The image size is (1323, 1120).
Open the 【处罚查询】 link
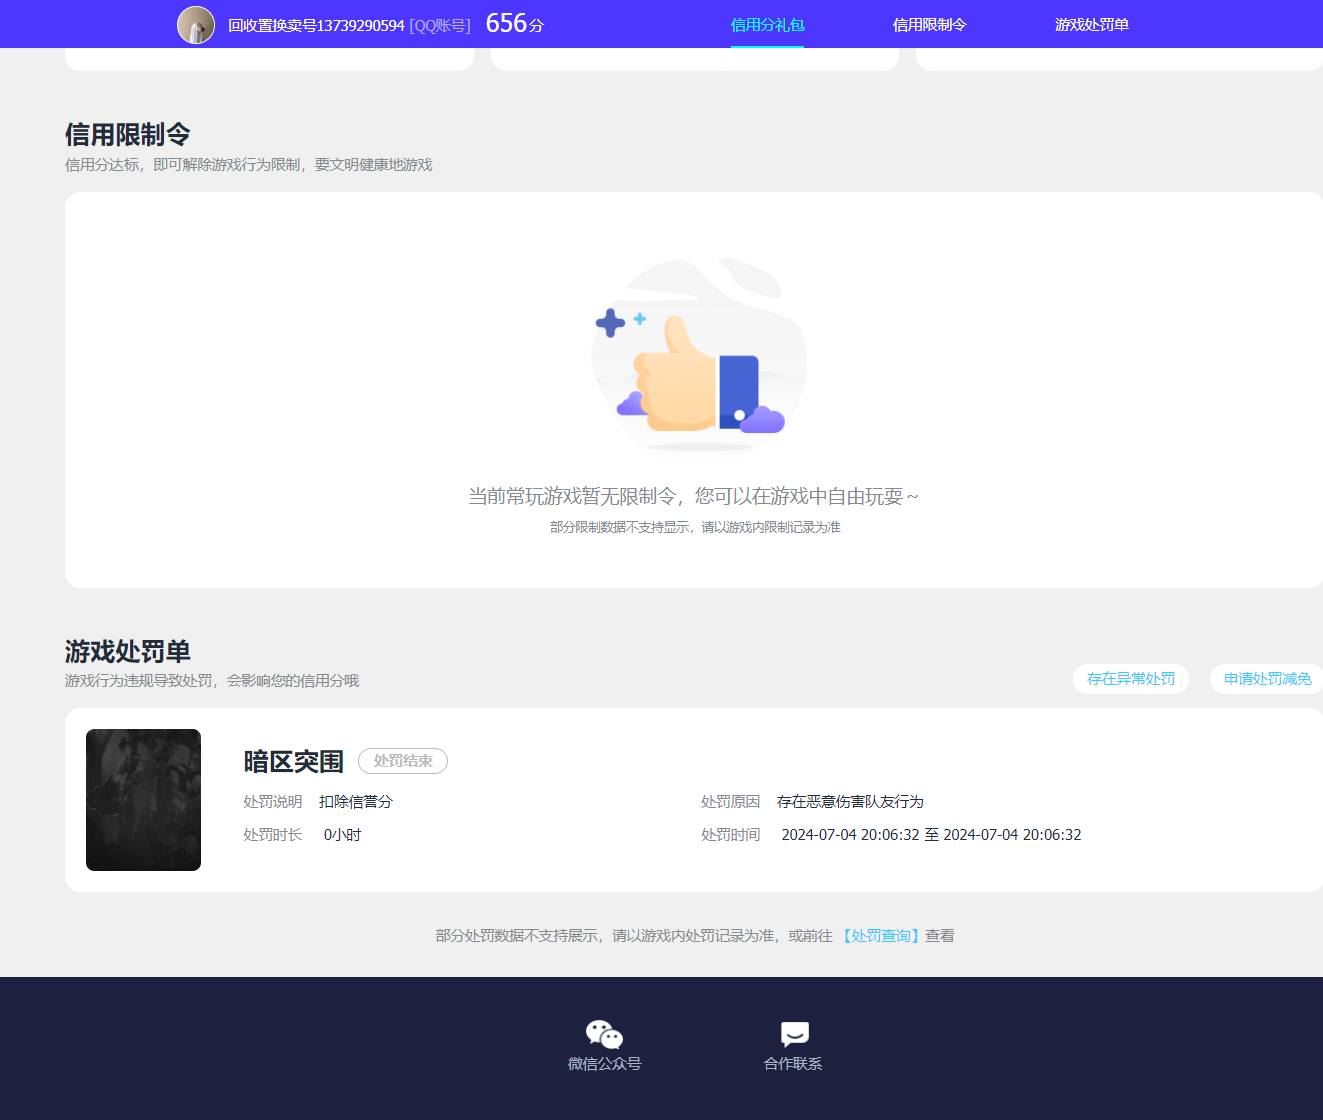[881, 936]
